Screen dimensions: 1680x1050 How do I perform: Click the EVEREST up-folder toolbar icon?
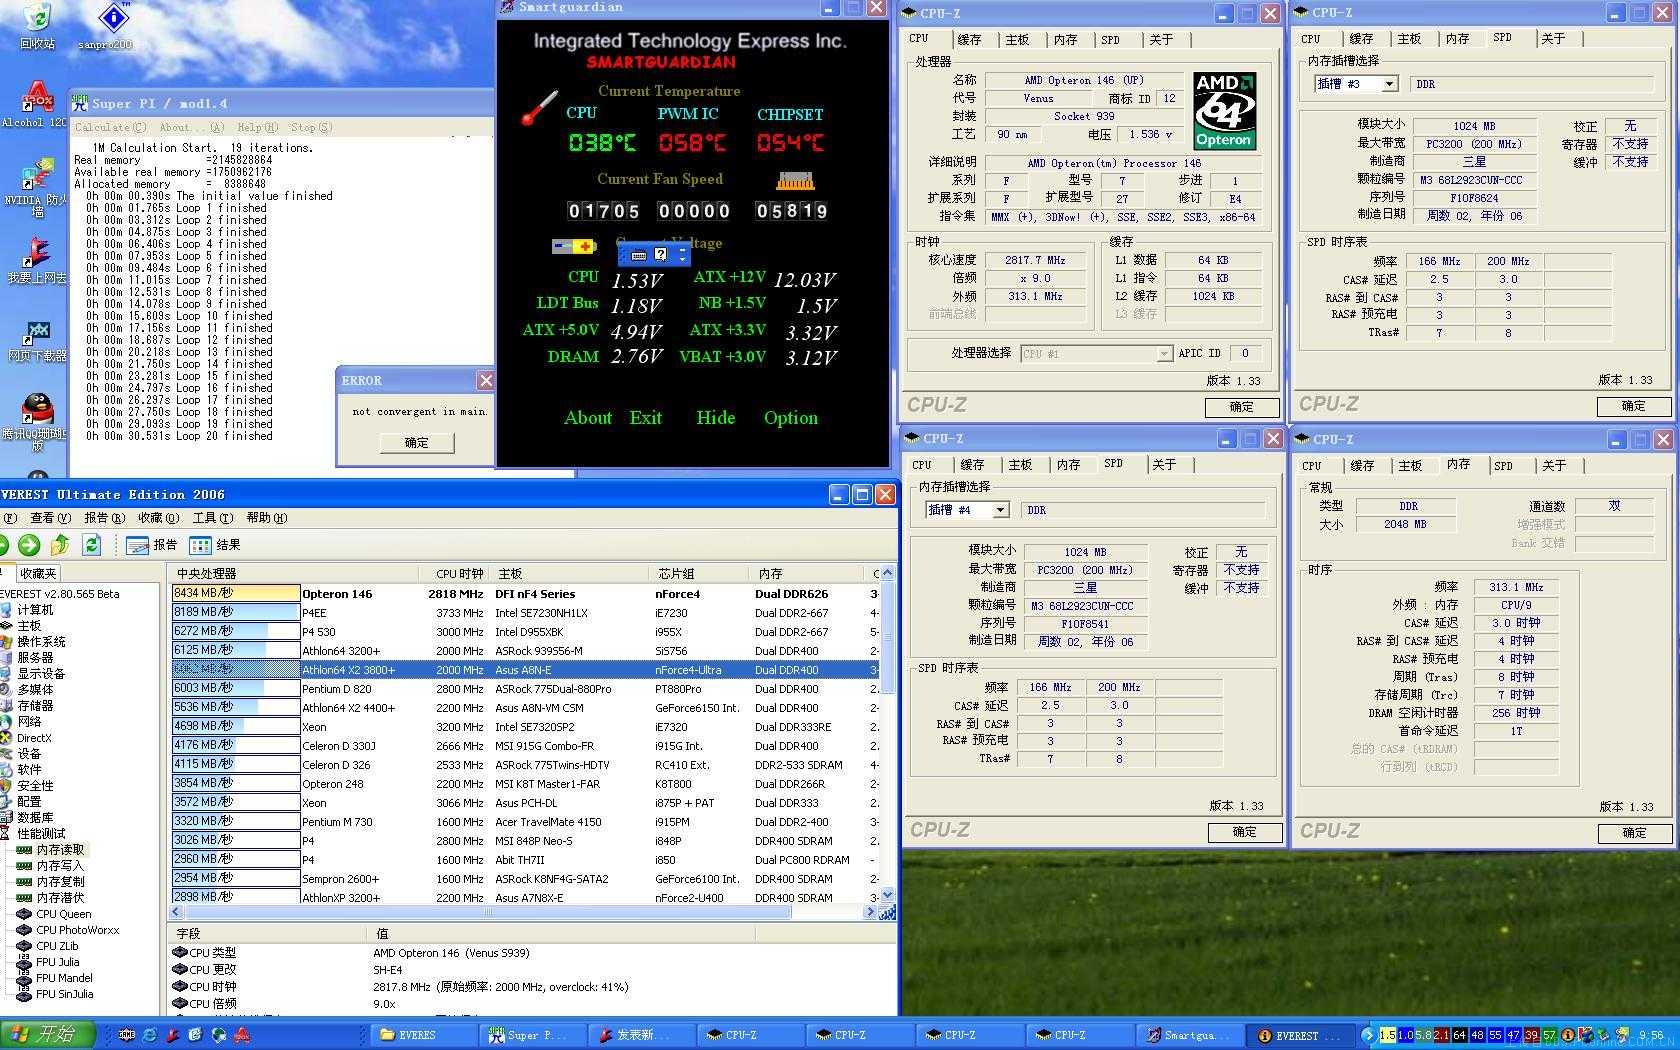pyautogui.click(x=60, y=544)
